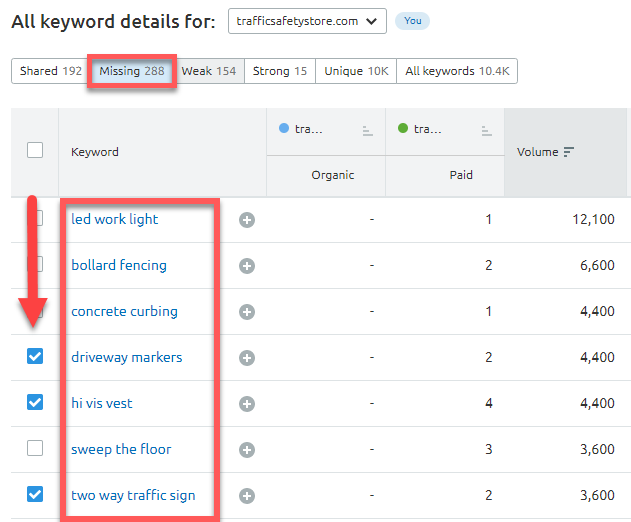Switch to the Missing 288 tab
631x522 pixels.
[x=132, y=72]
